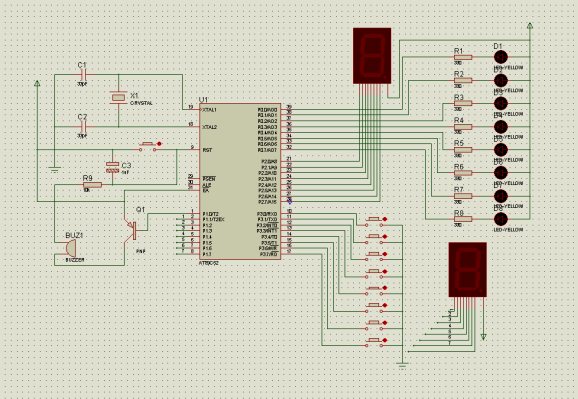Select the Q1 PNP transistor
The width and height of the screenshot is (578, 399).
(x=132, y=231)
